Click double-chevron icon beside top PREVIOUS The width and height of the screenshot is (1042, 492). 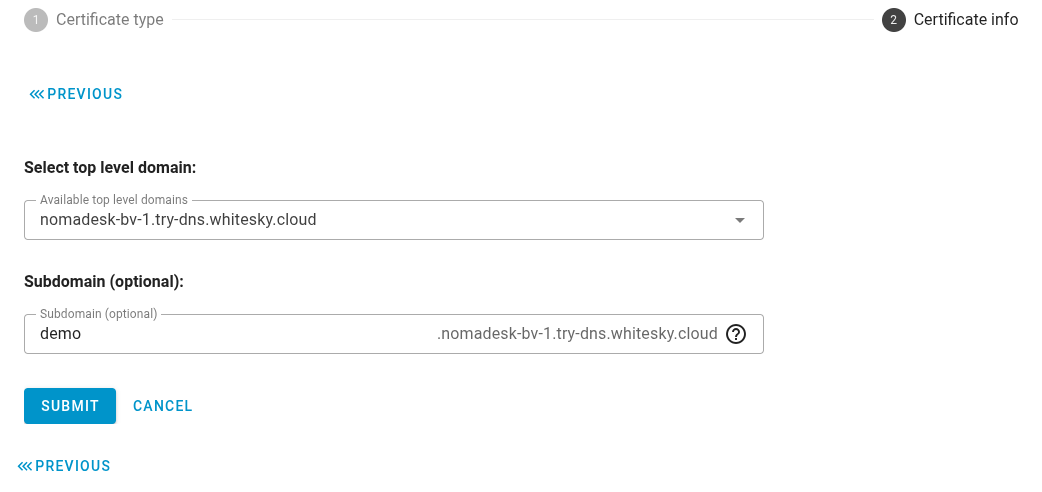[37, 94]
